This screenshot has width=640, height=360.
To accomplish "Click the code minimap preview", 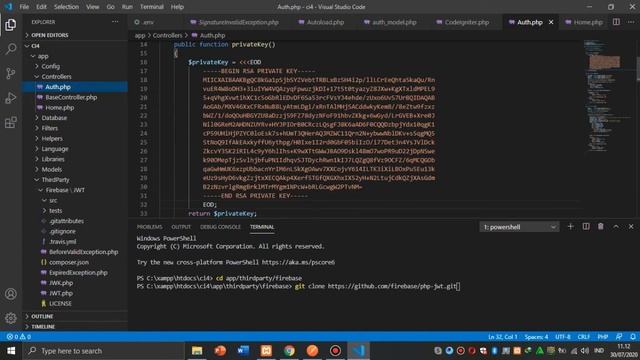I will click(608, 96).
